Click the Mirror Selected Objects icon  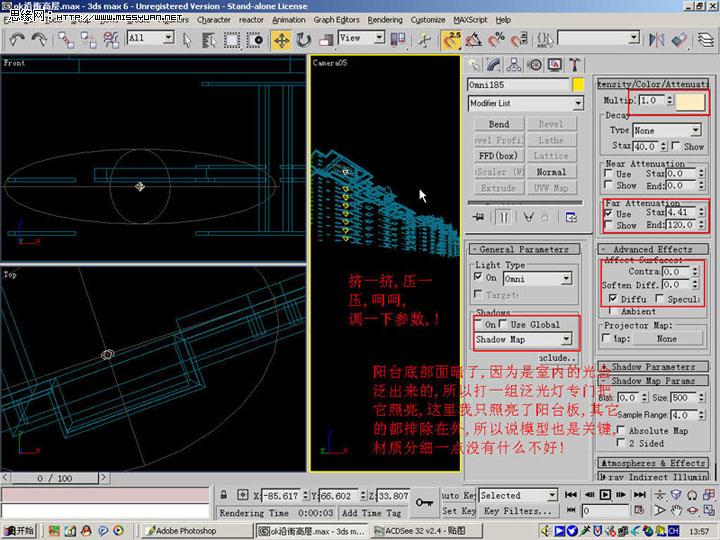pyautogui.click(x=656, y=40)
